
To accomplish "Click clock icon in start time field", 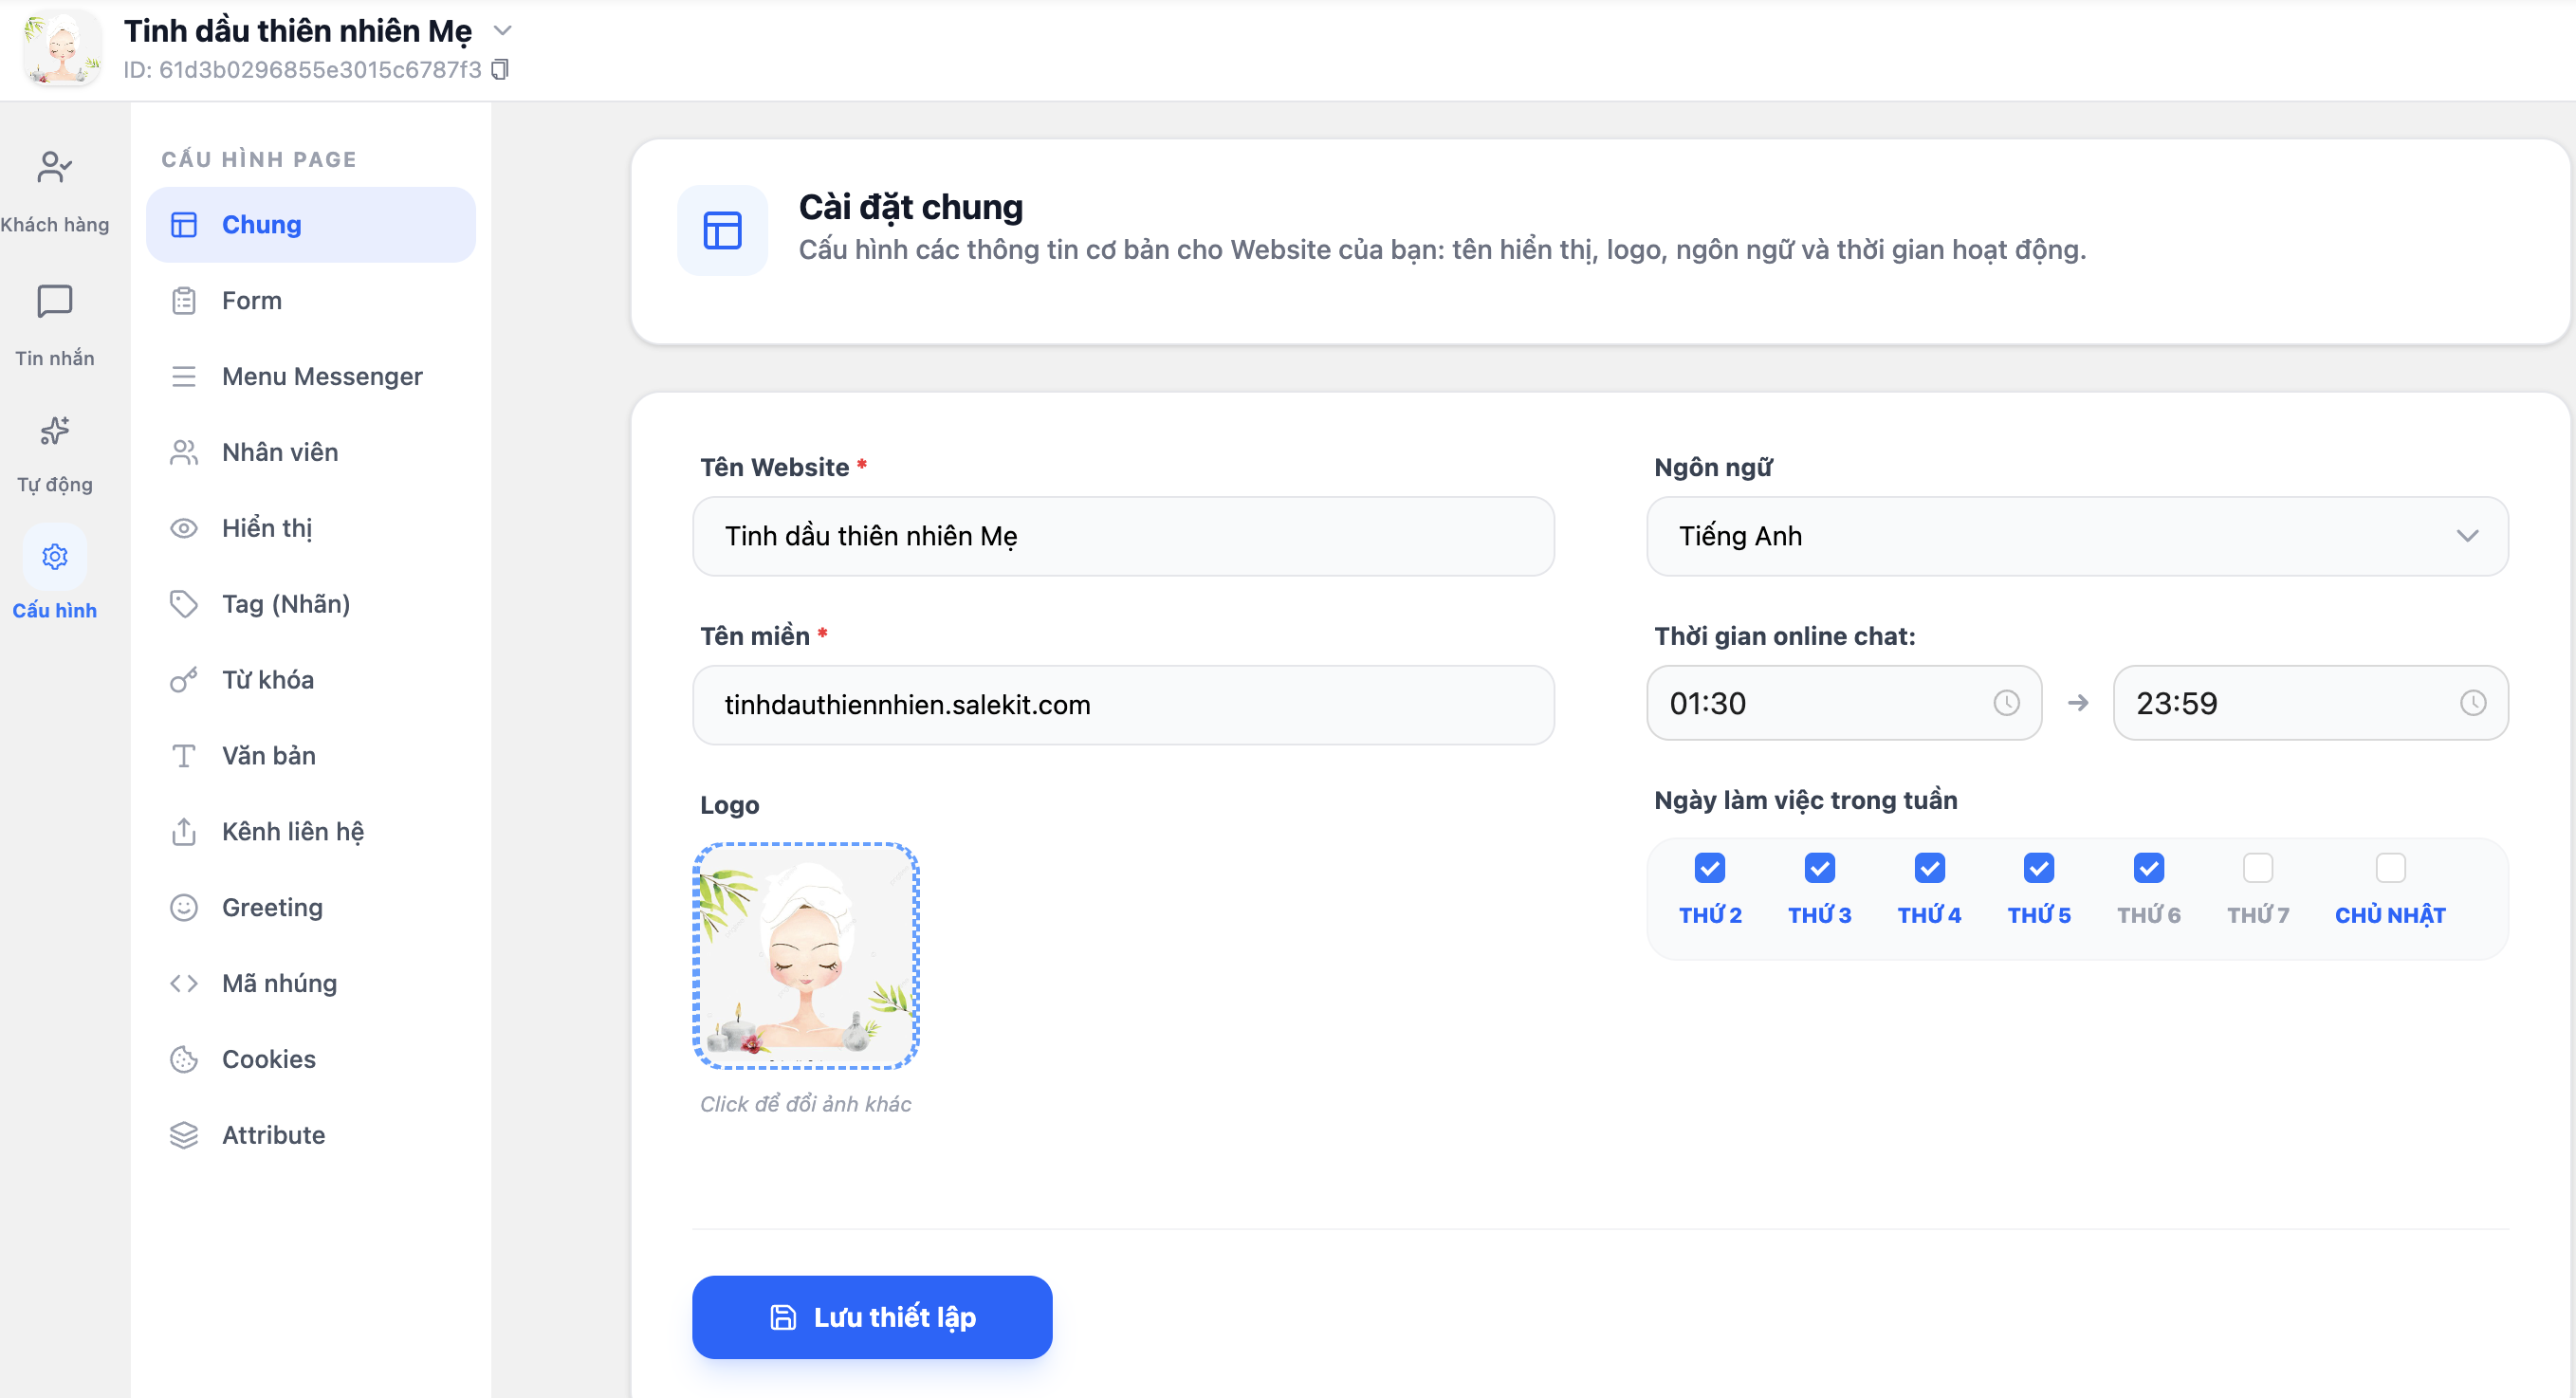I will pos(2006,703).
